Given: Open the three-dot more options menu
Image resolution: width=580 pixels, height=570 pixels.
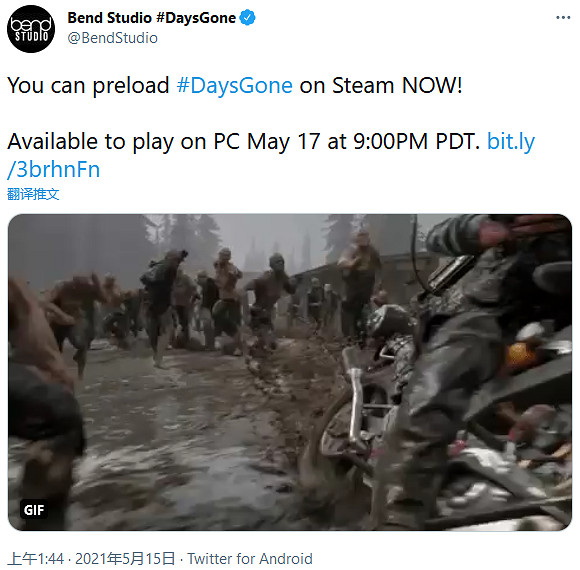Looking at the screenshot, I should coord(563,17).
